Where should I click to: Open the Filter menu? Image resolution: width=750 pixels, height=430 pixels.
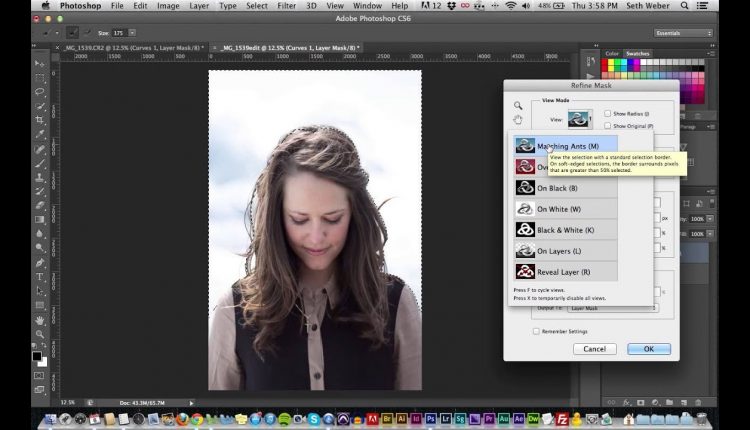click(287, 6)
